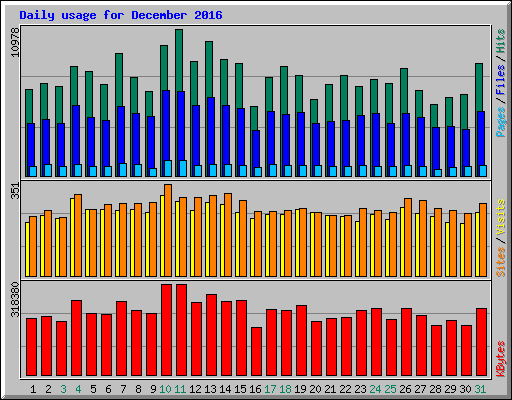This screenshot has width=512, height=400.
Task: Click the orange sites bar for day 10
Action: click(168, 230)
